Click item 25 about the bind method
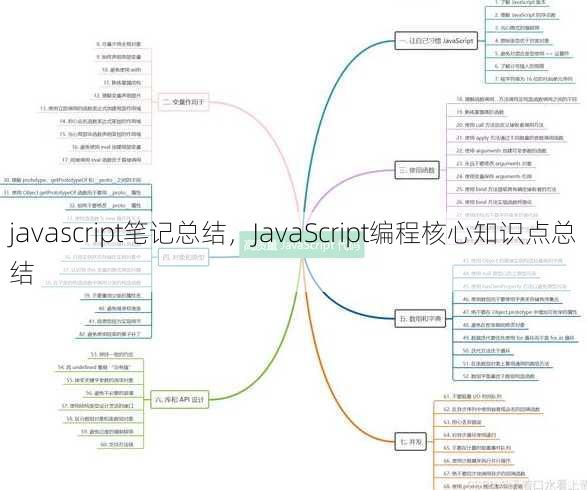Viewport: 587px width, 490px height. pos(506,189)
